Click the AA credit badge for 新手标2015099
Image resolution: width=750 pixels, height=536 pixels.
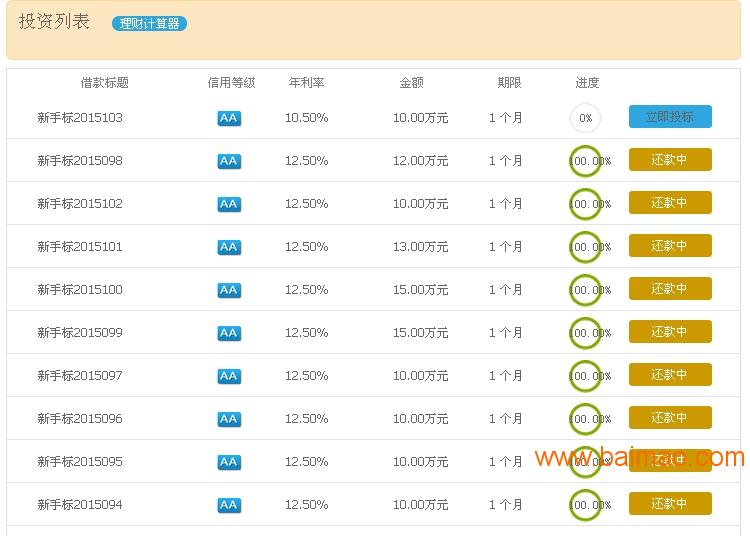pos(229,333)
